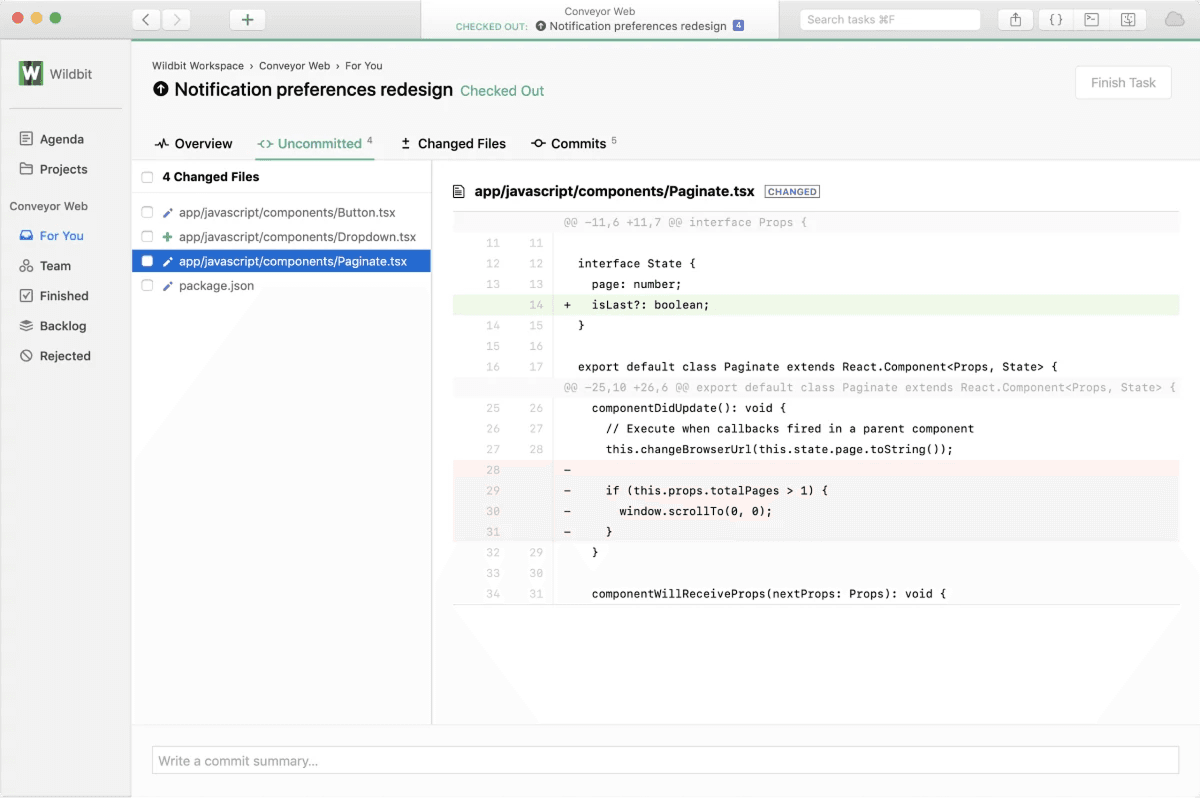Viewport: 1200px width, 798px height.
Task: Show the Finished tasks list
Action: tap(54, 296)
